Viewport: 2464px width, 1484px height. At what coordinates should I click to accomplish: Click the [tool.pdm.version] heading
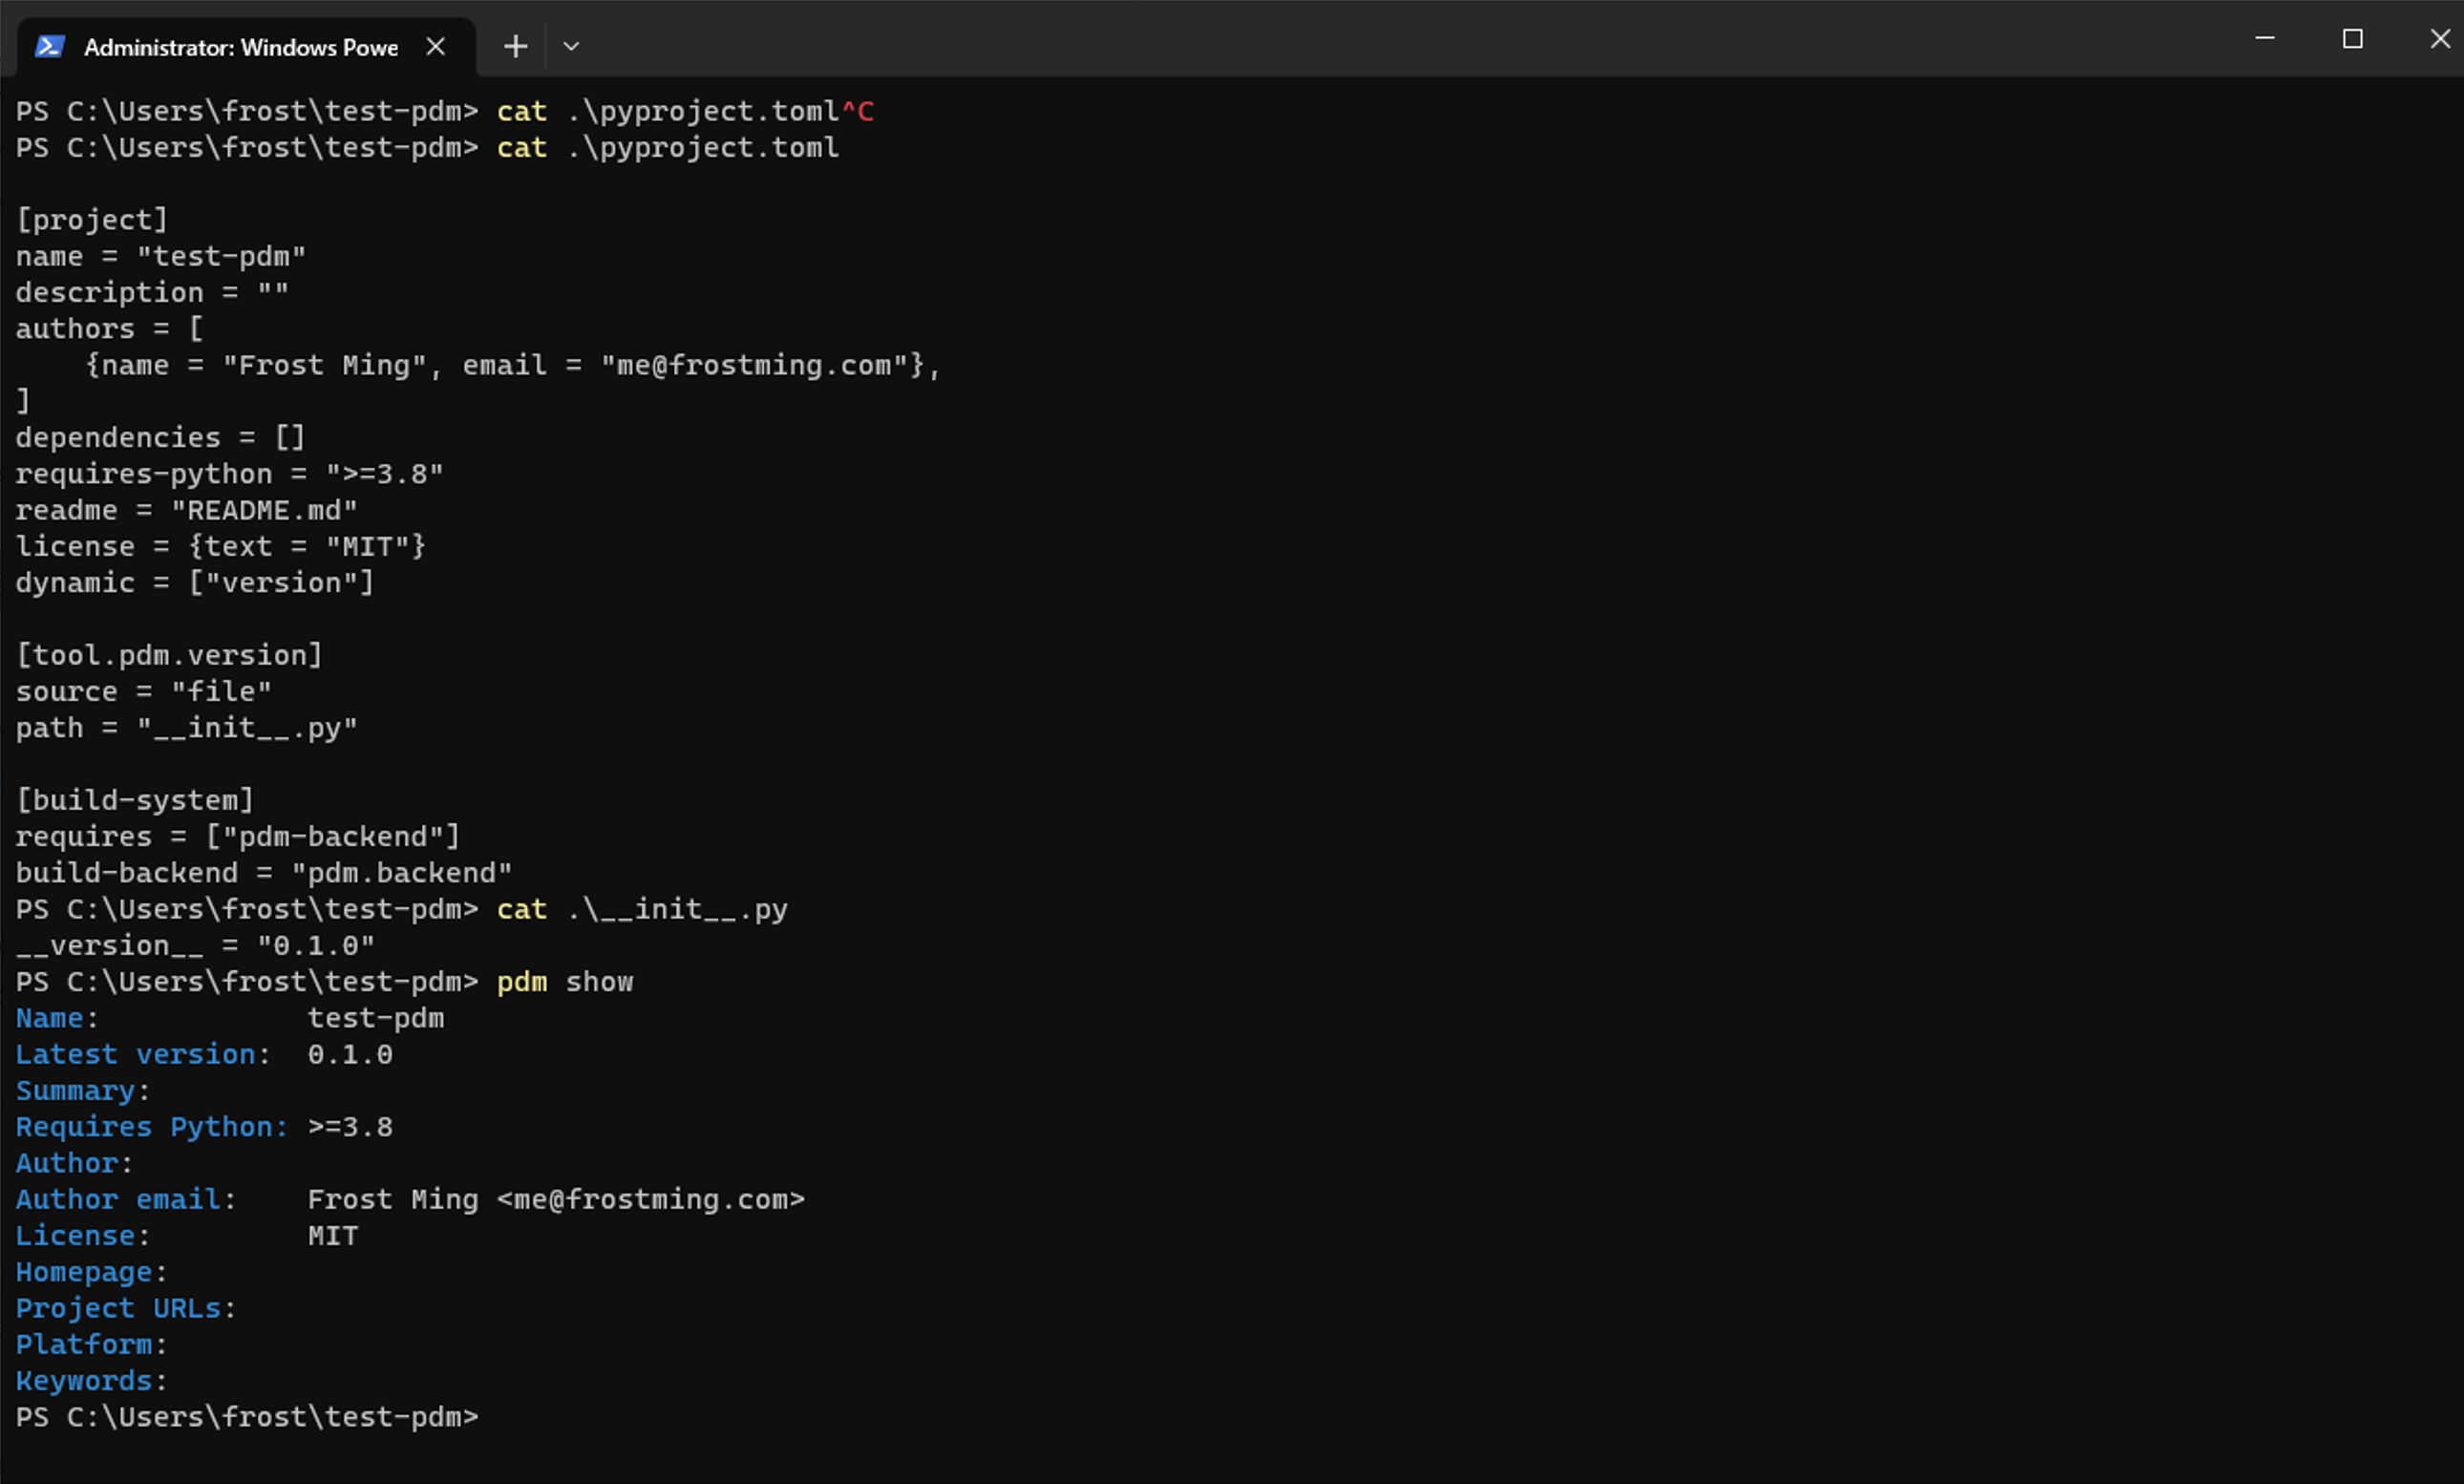click(x=169, y=654)
